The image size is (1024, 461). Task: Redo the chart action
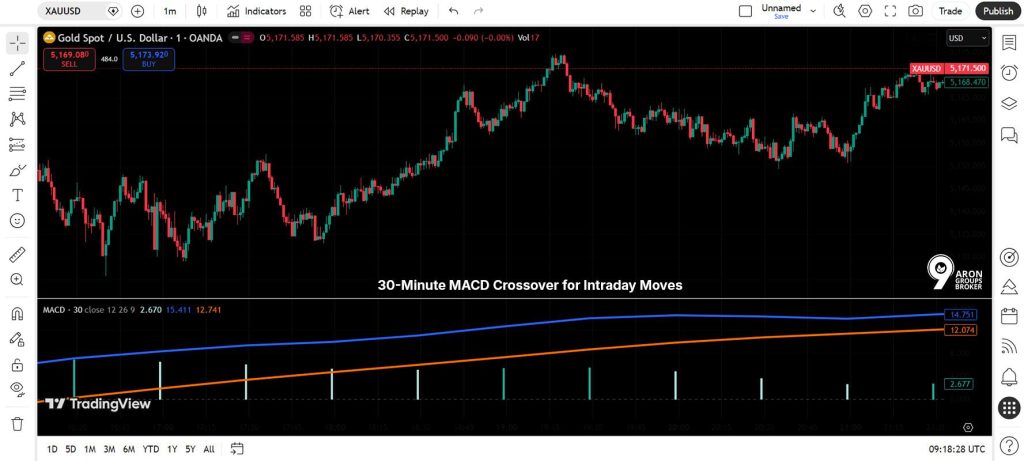click(x=478, y=11)
